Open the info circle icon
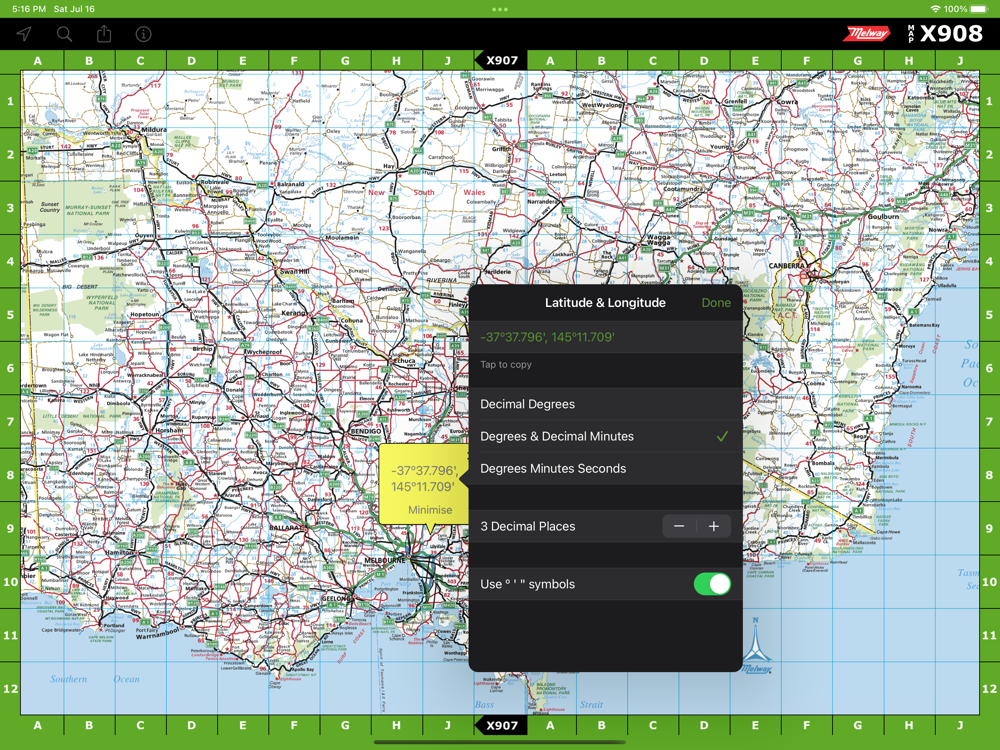This screenshot has height=750, width=1000. pos(143,34)
